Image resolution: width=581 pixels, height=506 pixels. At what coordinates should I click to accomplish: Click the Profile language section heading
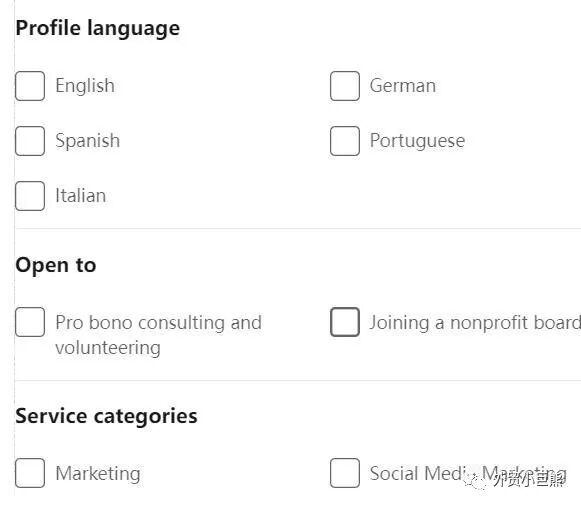pyautogui.click(x=98, y=29)
